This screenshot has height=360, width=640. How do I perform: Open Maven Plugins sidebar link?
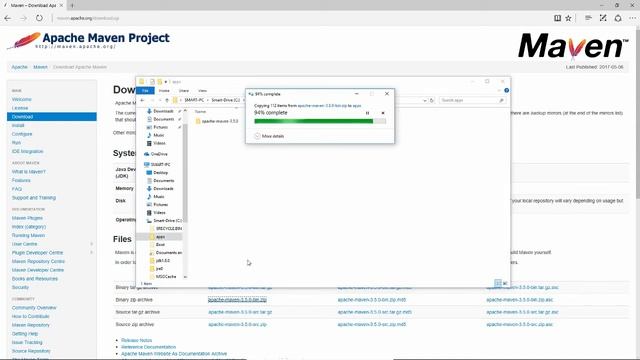[x=27, y=218]
